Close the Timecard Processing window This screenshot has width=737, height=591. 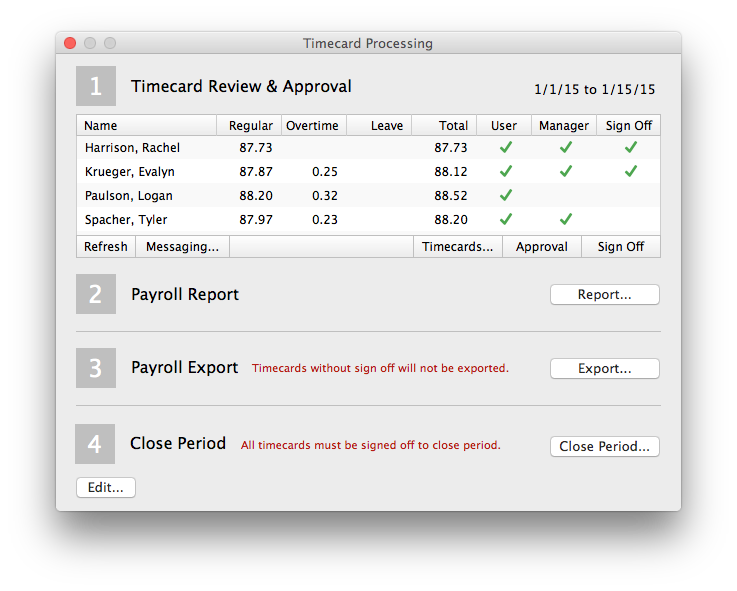click(x=70, y=43)
